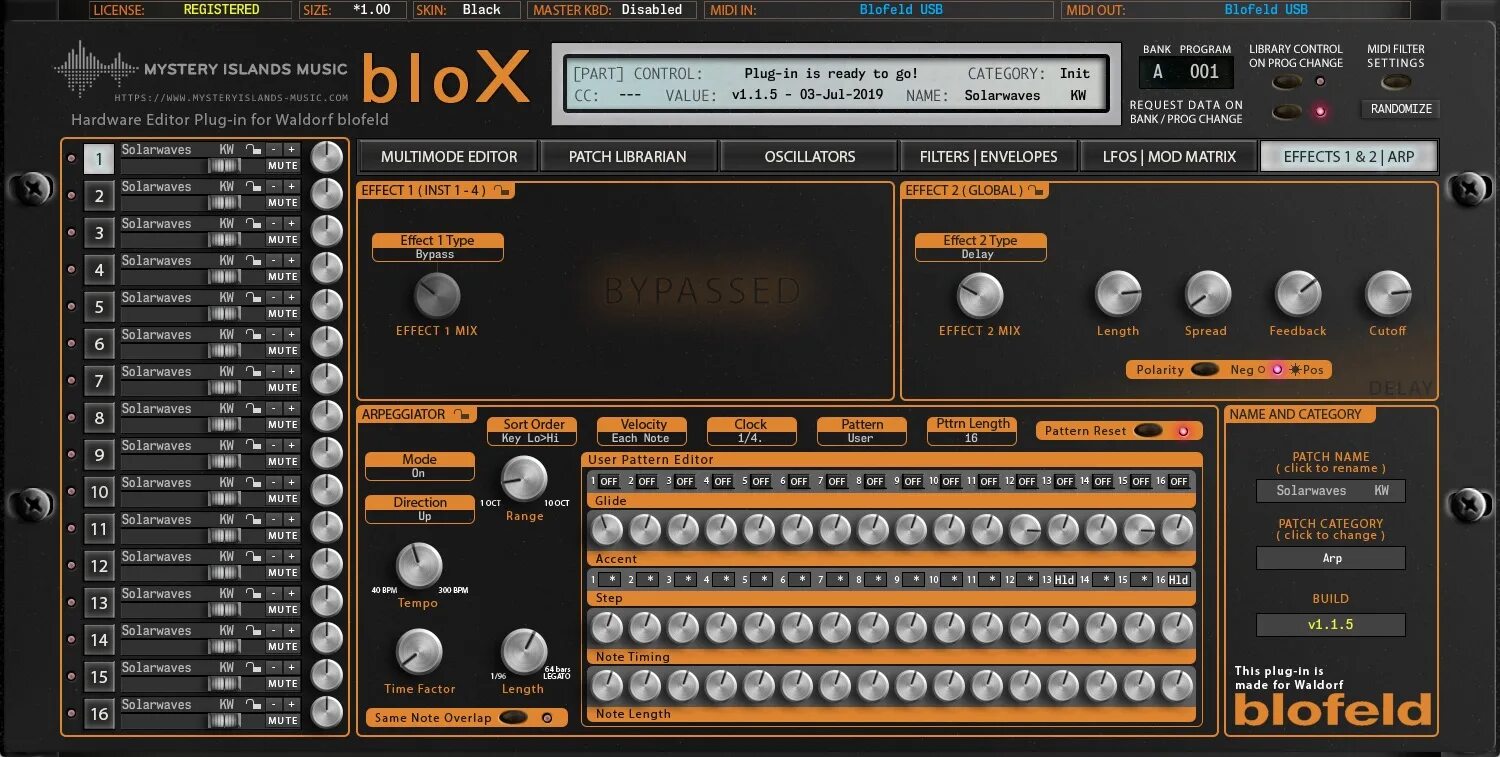Mute part 1
Image resolution: width=1500 pixels, height=757 pixels.
pos(283,166)
